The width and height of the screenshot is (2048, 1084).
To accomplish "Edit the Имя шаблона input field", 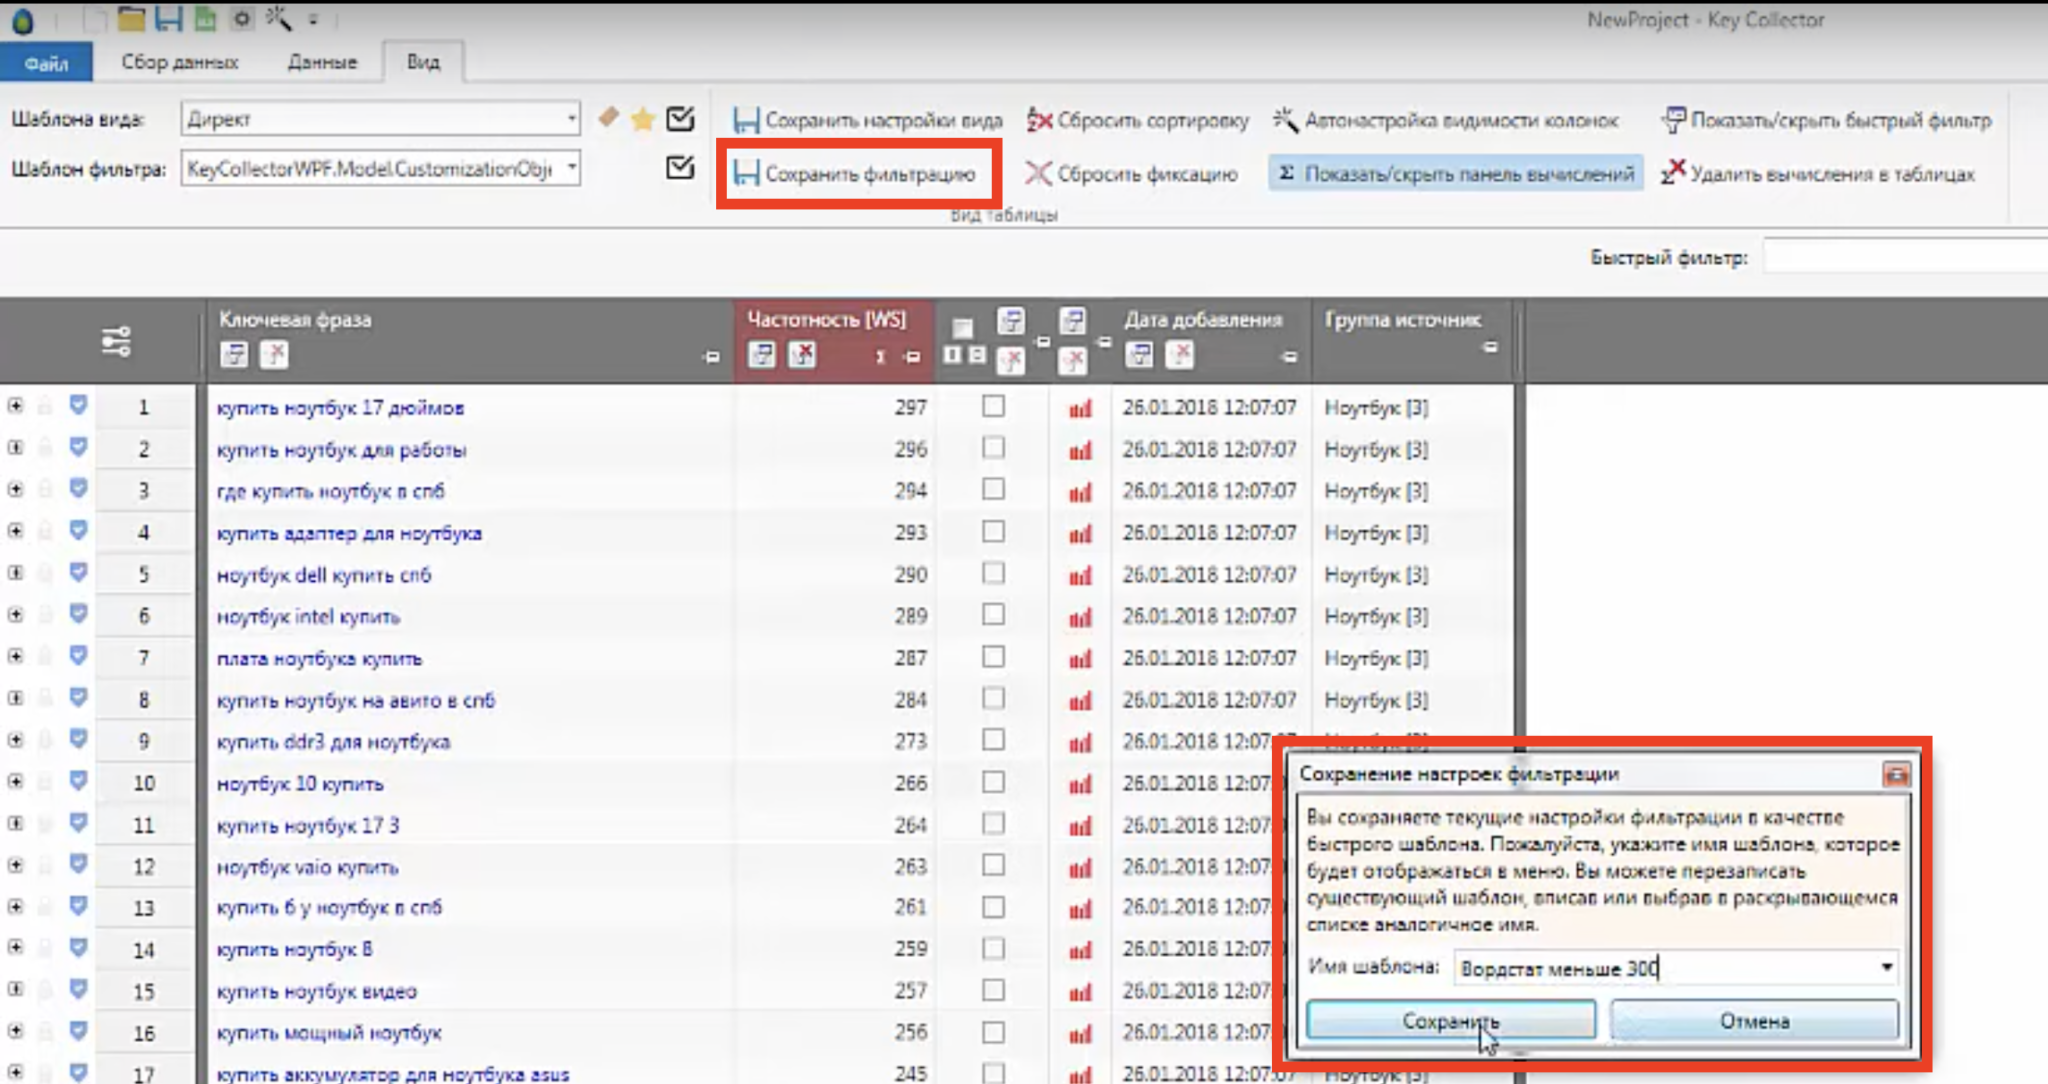I will coord(1669,967).
